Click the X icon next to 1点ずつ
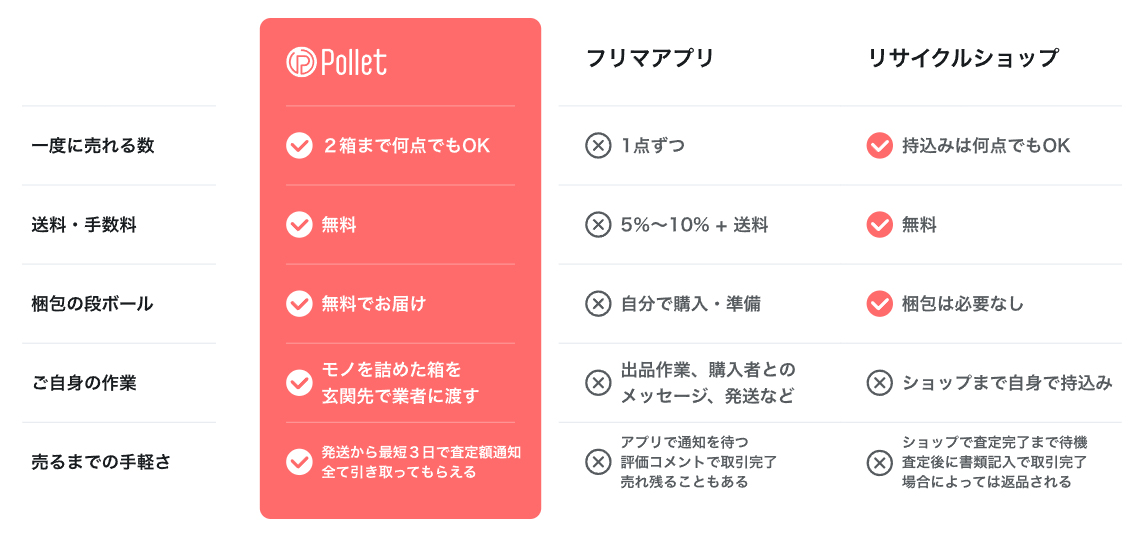The height and width of the screenshot is (537, 1141). pyautogui.click(x=598, y=146)
